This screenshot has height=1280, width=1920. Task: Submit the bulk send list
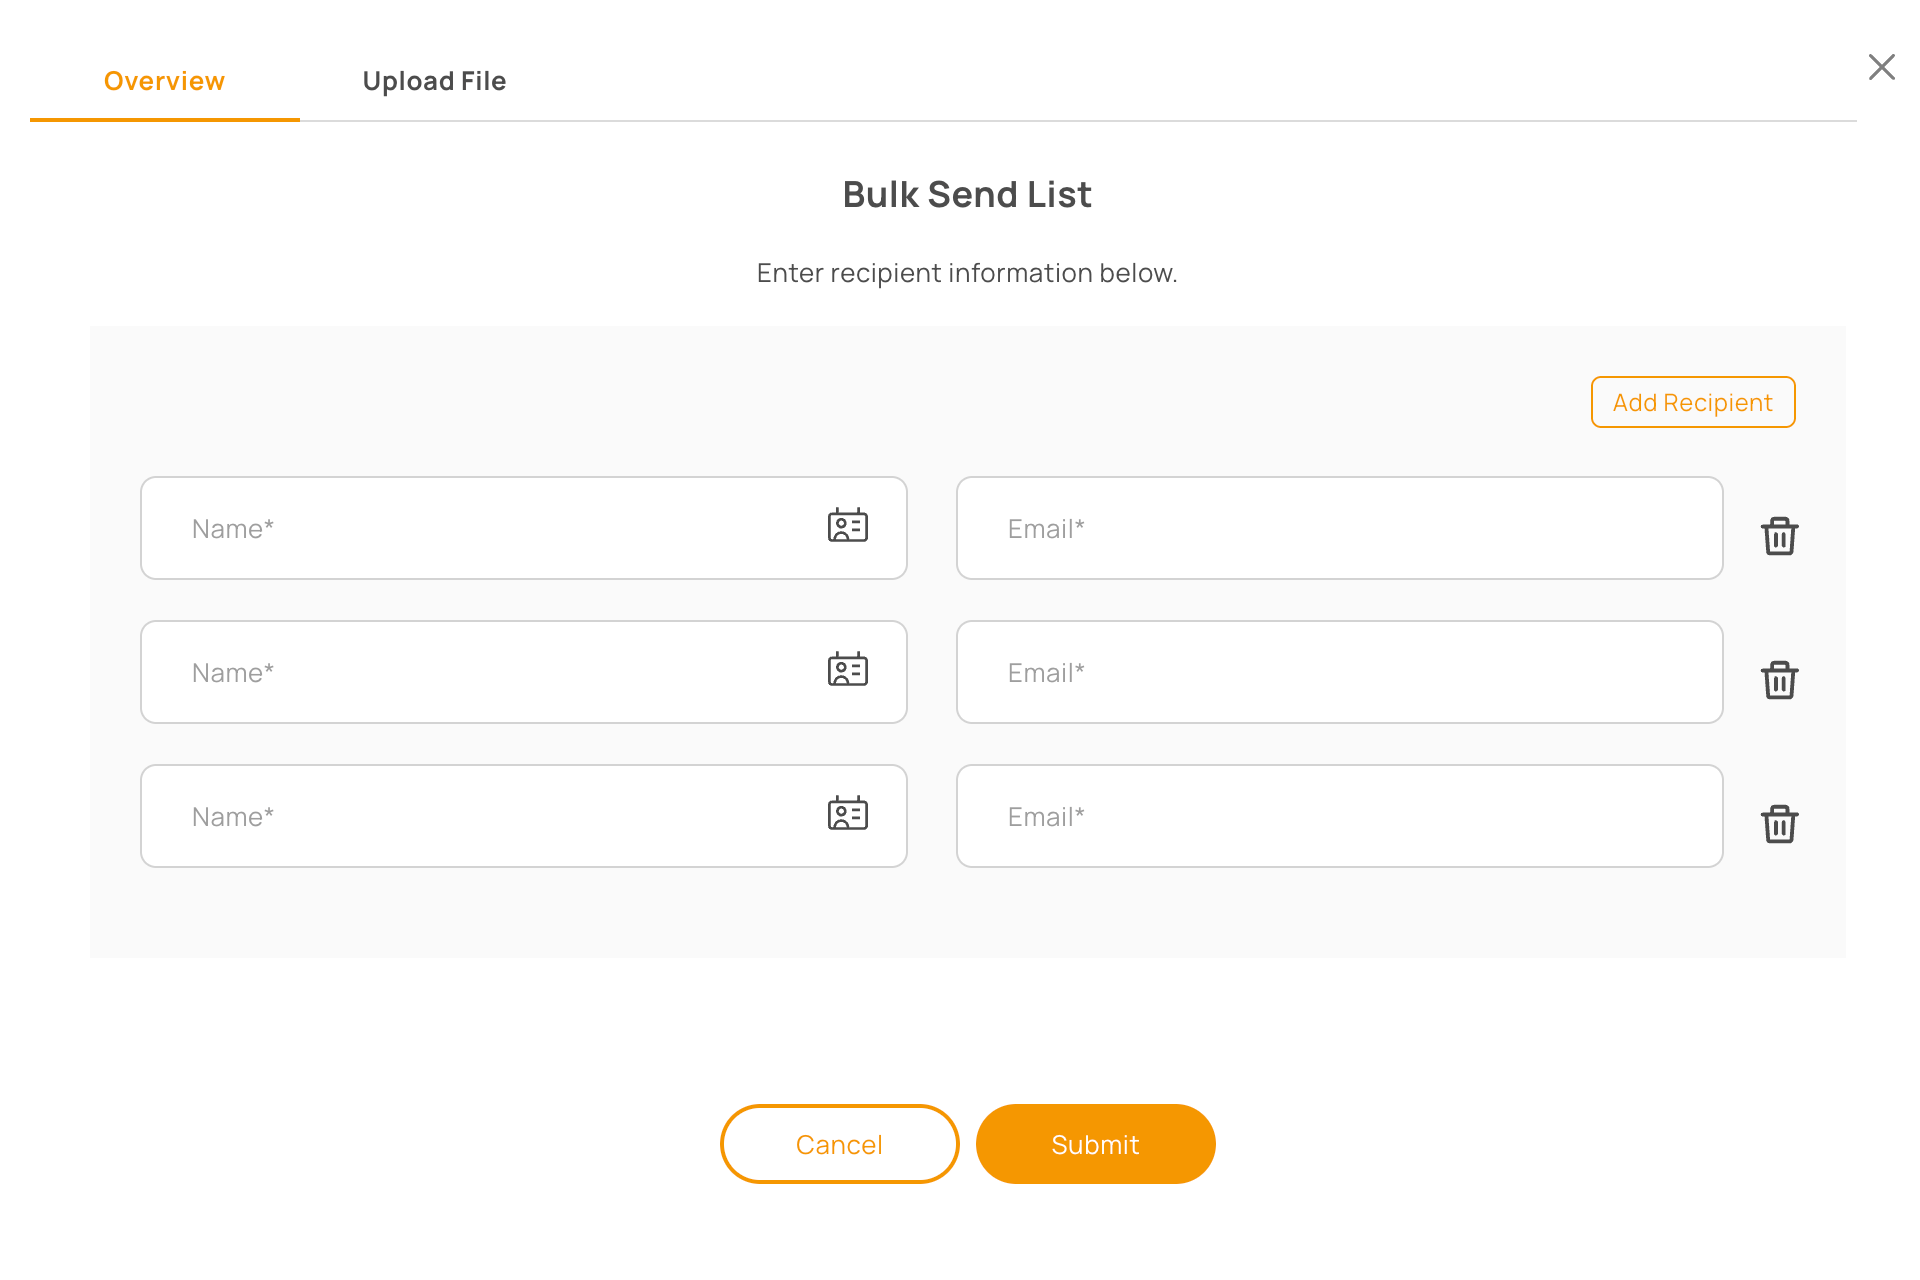pos(1095,1144)
